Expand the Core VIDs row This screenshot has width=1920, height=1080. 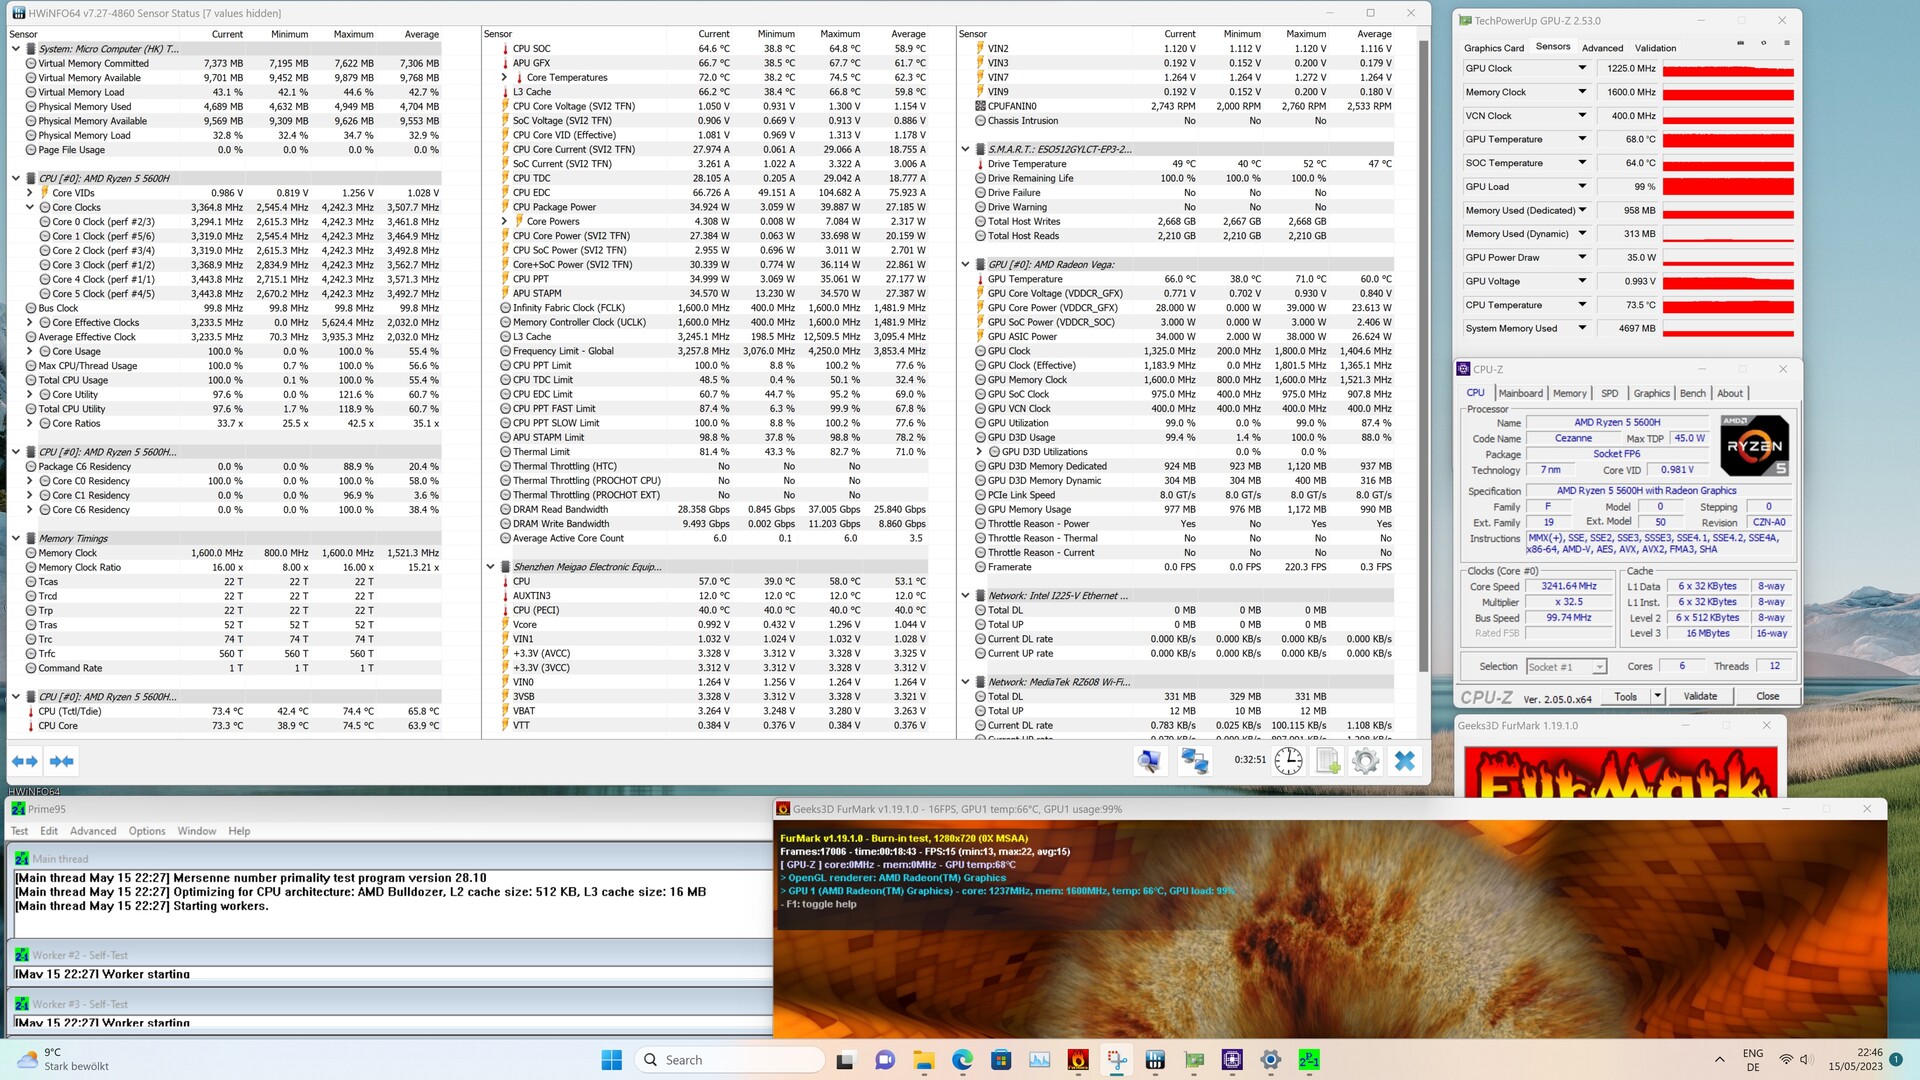[30, 193]
